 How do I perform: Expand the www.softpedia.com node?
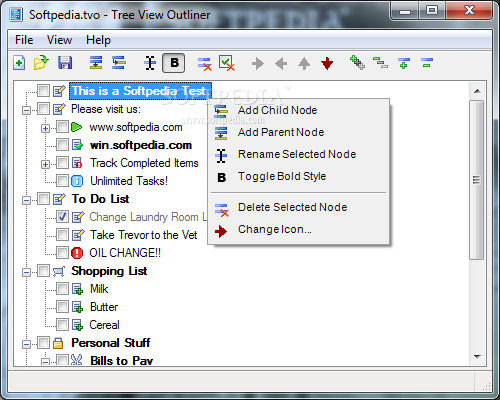pyautogui.click(x=45, y=128)
